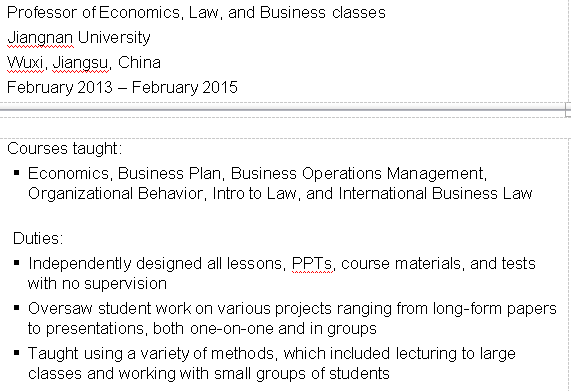Click the horizontal divider line between table rows
Viewport: 571px width, 391px height.
tap(282, 110)
